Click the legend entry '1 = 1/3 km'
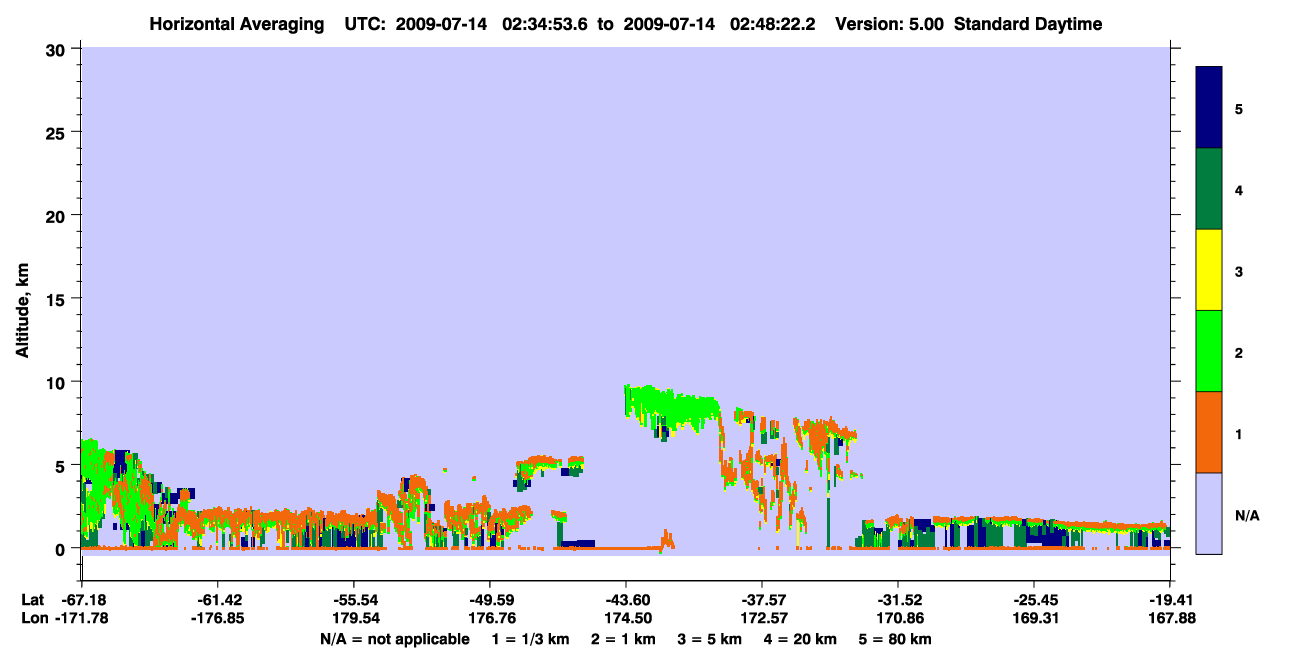This screenshot has height=667, width=1300. (x=529, y=639)
